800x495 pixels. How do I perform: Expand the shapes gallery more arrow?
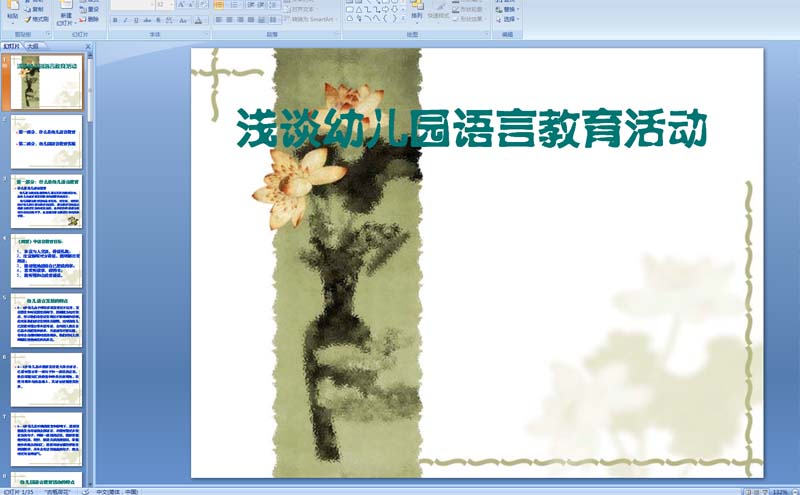pos(403,18)
